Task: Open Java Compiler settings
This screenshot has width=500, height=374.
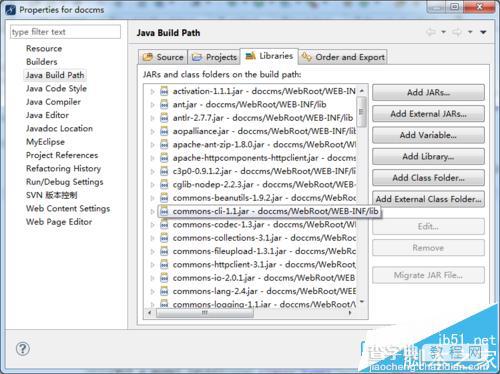Action: 53,102
